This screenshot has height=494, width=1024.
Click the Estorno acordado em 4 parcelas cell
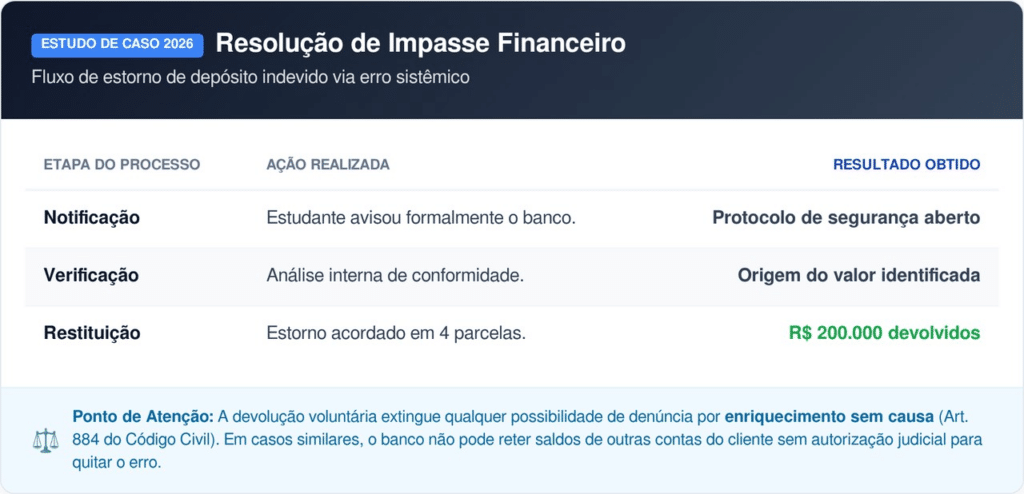click(396, 334)
